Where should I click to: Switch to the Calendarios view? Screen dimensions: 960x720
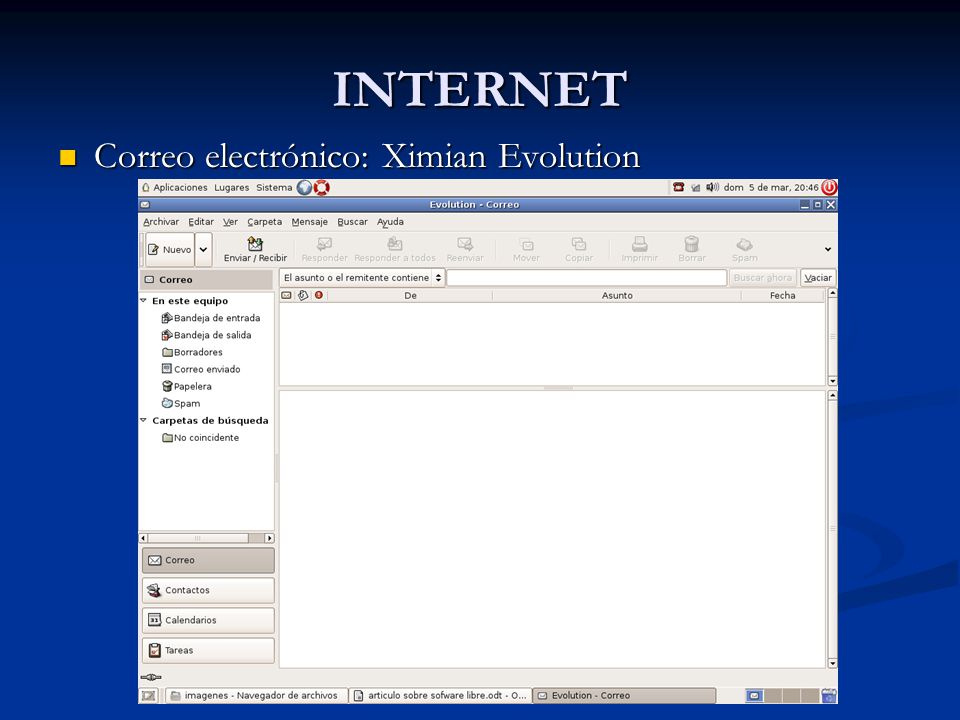[208, 620]
